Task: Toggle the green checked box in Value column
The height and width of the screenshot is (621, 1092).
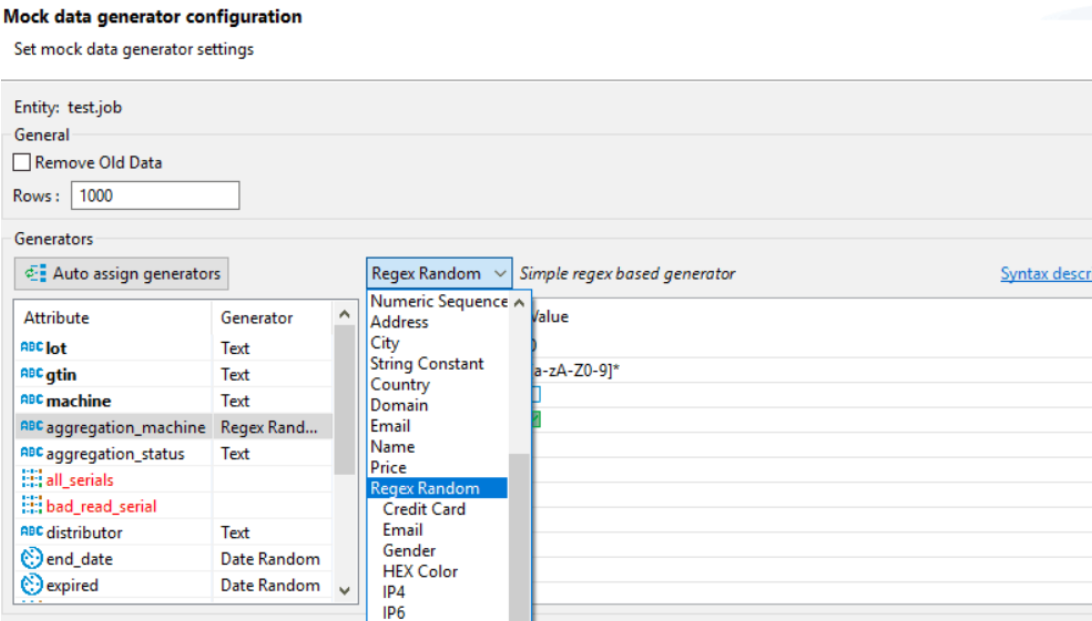Action: pos(534,420)
